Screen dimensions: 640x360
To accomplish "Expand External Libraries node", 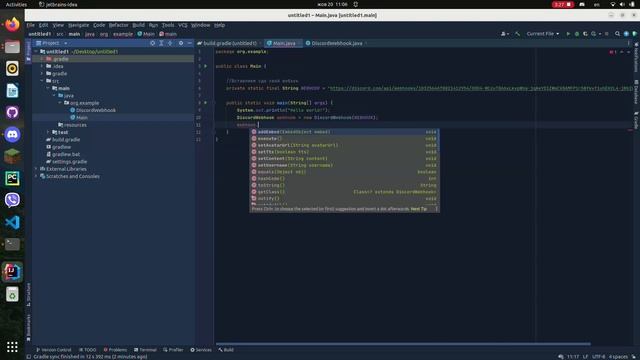I will 36,169.
